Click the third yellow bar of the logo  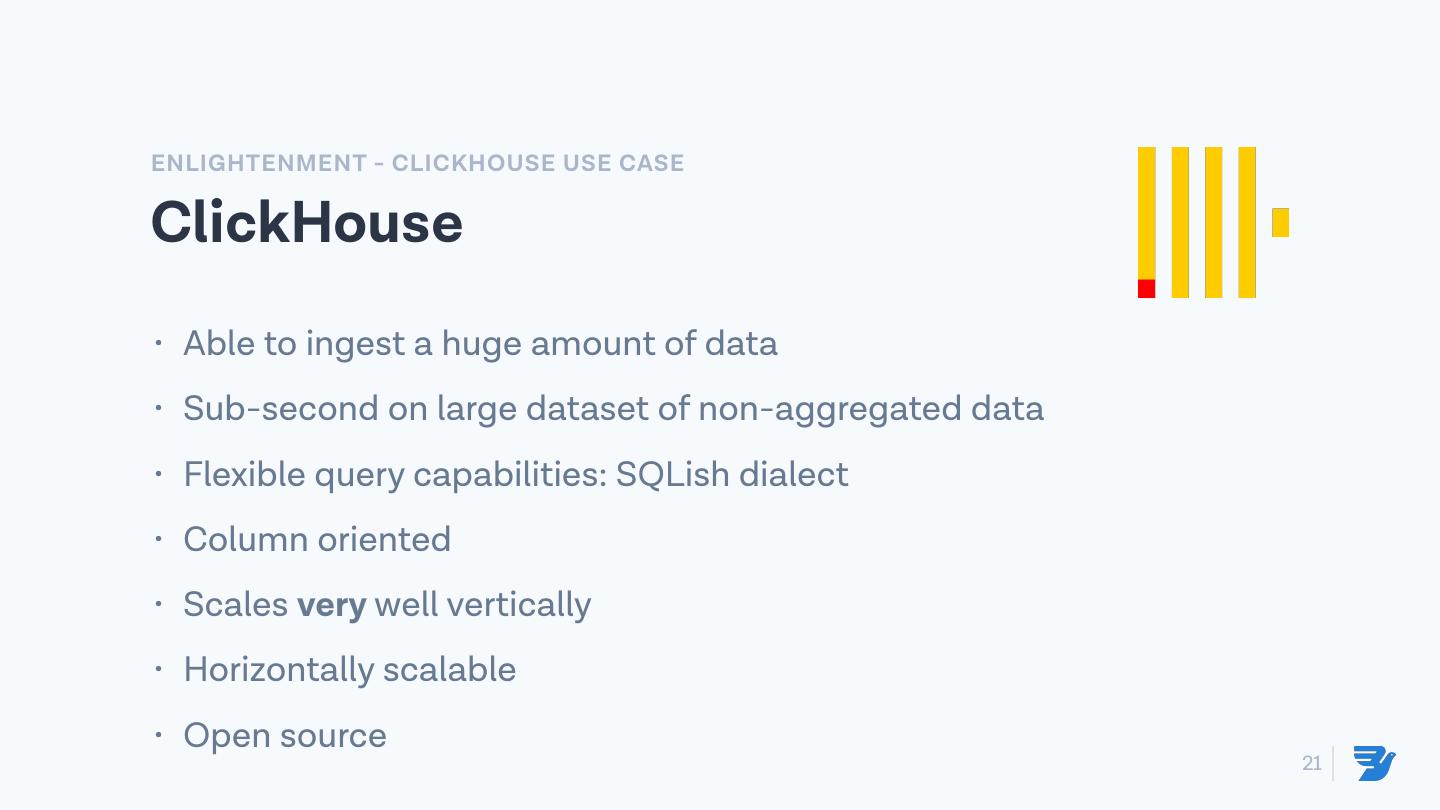pyautogui.click(x=1213, y=222)
